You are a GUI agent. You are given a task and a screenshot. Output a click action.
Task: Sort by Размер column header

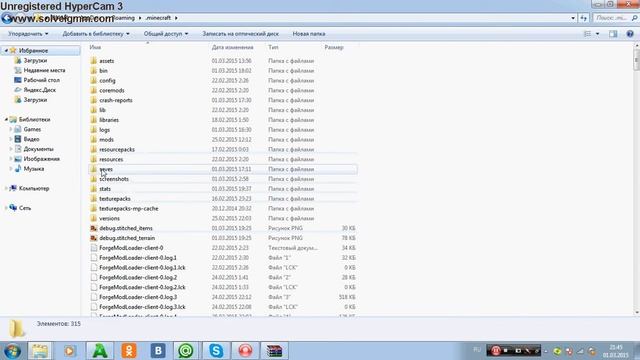pos(334,47)
